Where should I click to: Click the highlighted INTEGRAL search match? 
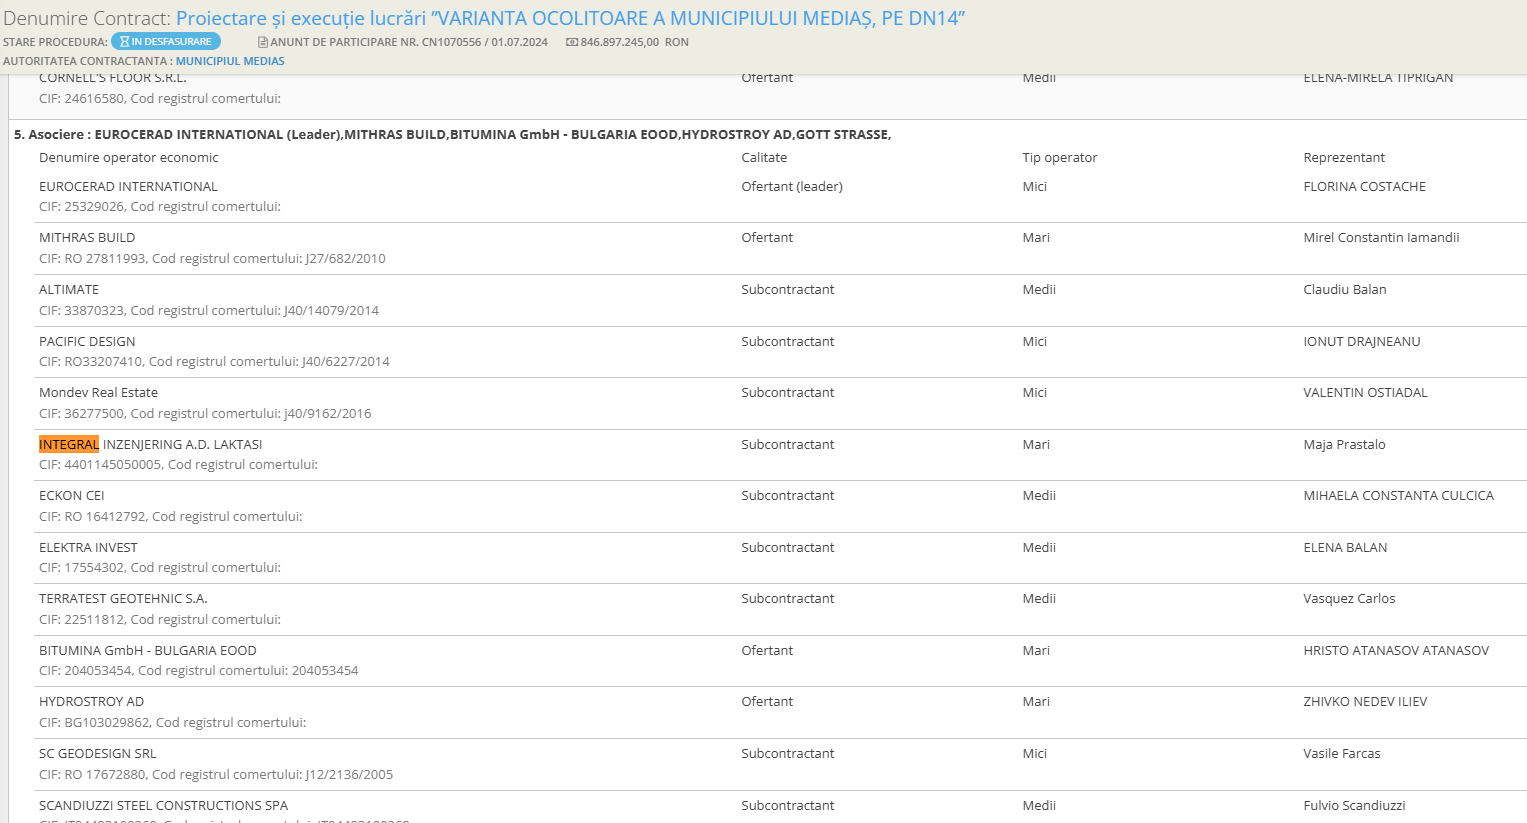tap(69, 444)
